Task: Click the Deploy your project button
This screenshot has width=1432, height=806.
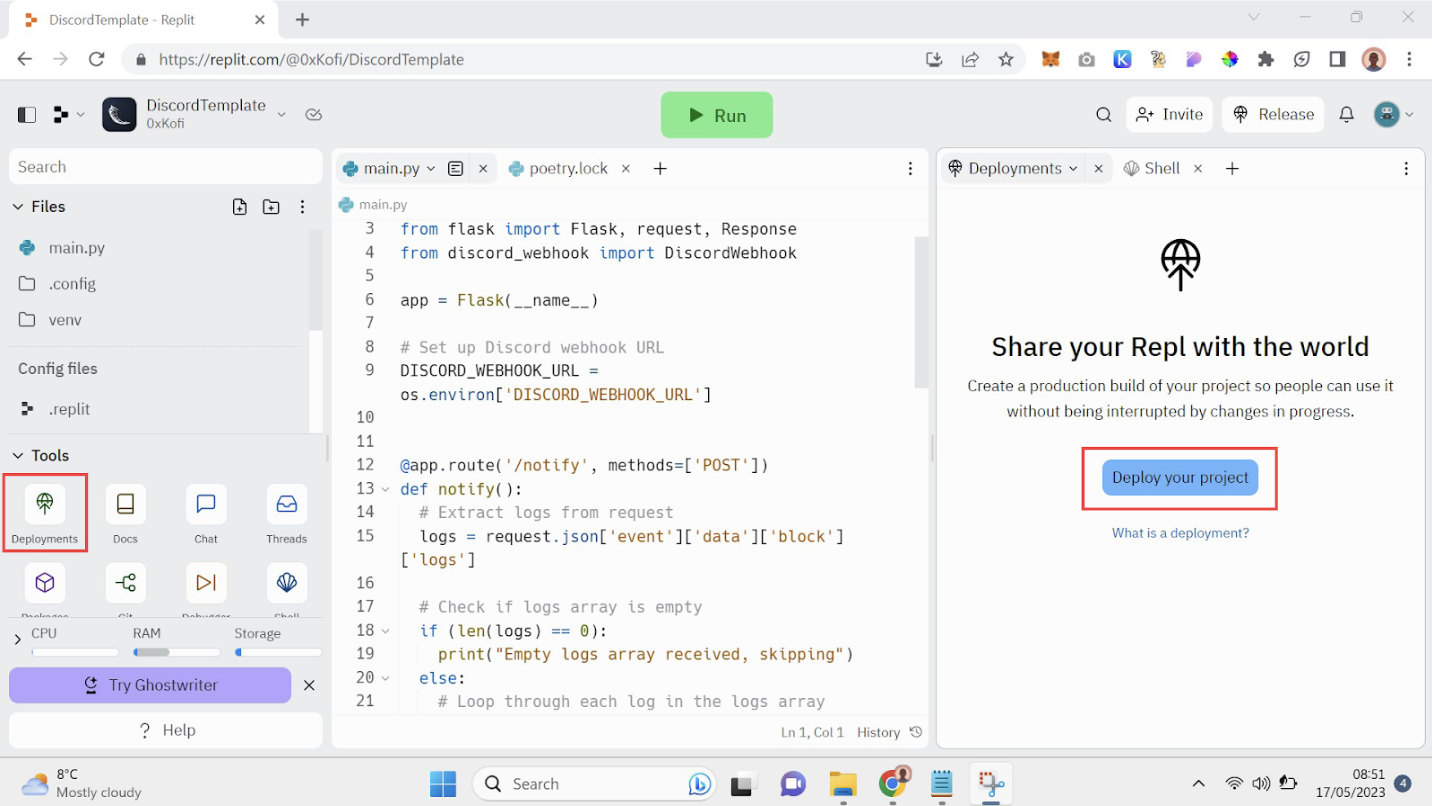Action: click(1180, 478)
